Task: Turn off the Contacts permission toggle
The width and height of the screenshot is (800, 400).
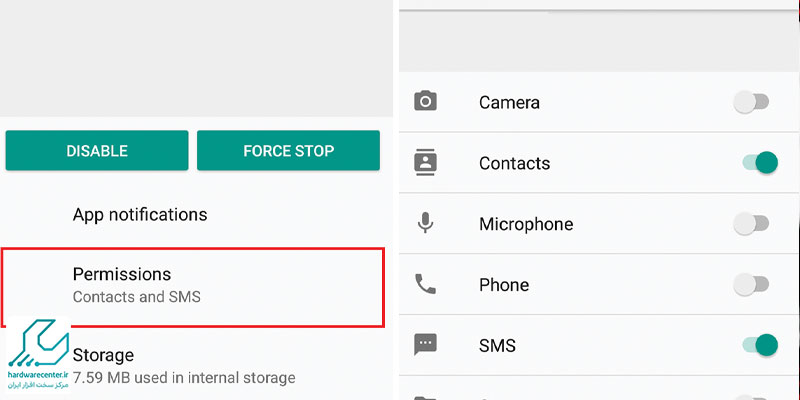Action: tap(760, 163)
